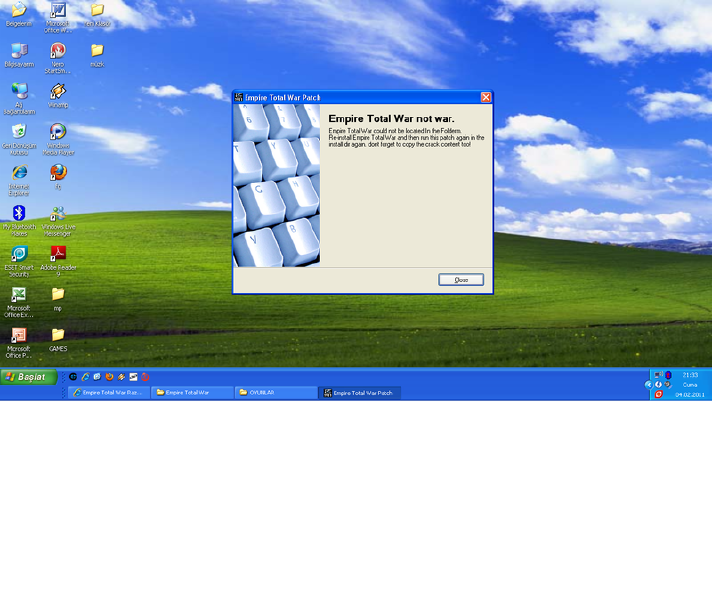Open the GAMES folder on desktop
Viewport: 712px width, 600px height.
click(x=58, y=335)
